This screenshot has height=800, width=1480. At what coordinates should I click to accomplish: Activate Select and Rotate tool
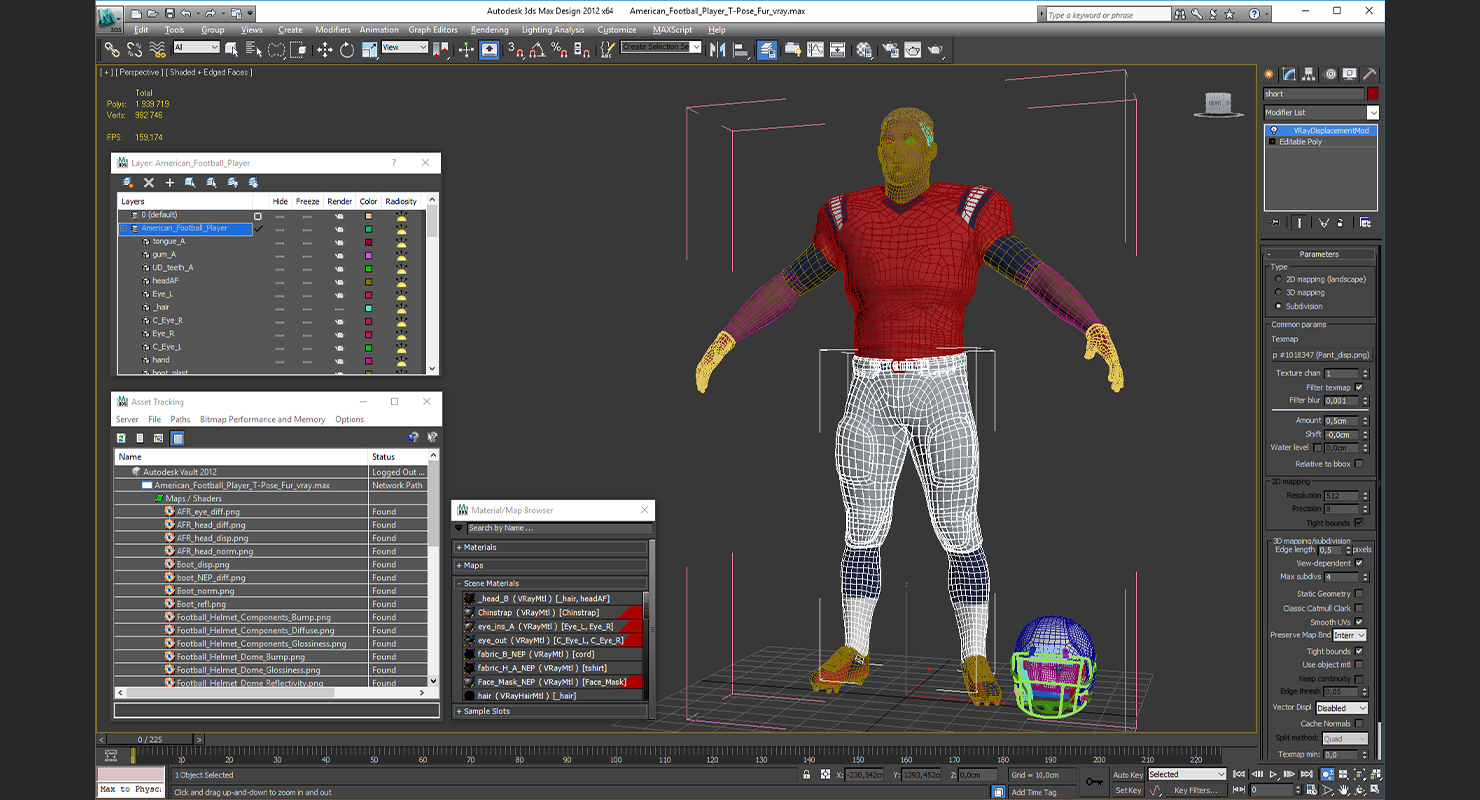347,49
